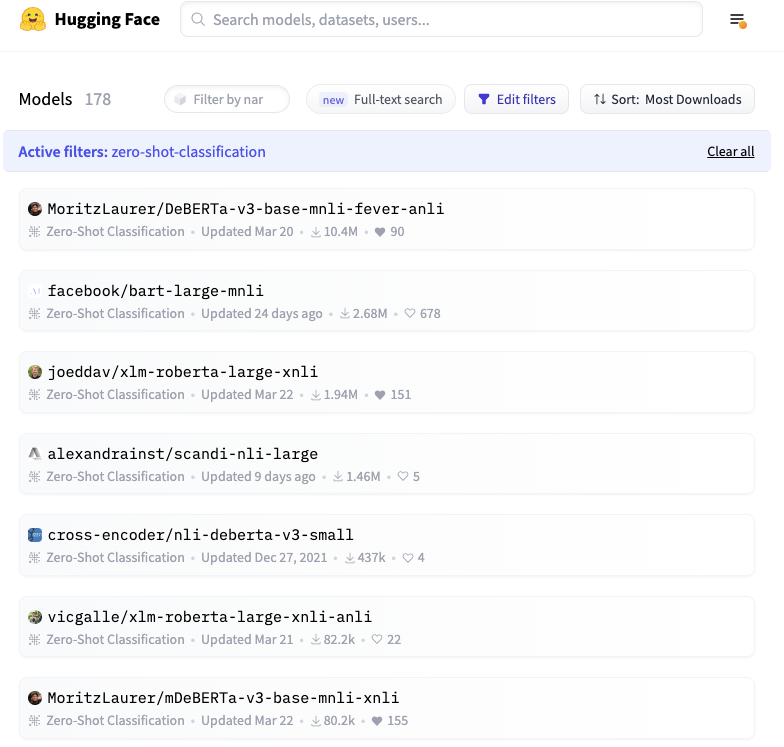Open MoritzLaurer/mDeBERTa-v3-base-mnli-xnli model
Viewport: 784px width, 747px height.
click(223, 698)
